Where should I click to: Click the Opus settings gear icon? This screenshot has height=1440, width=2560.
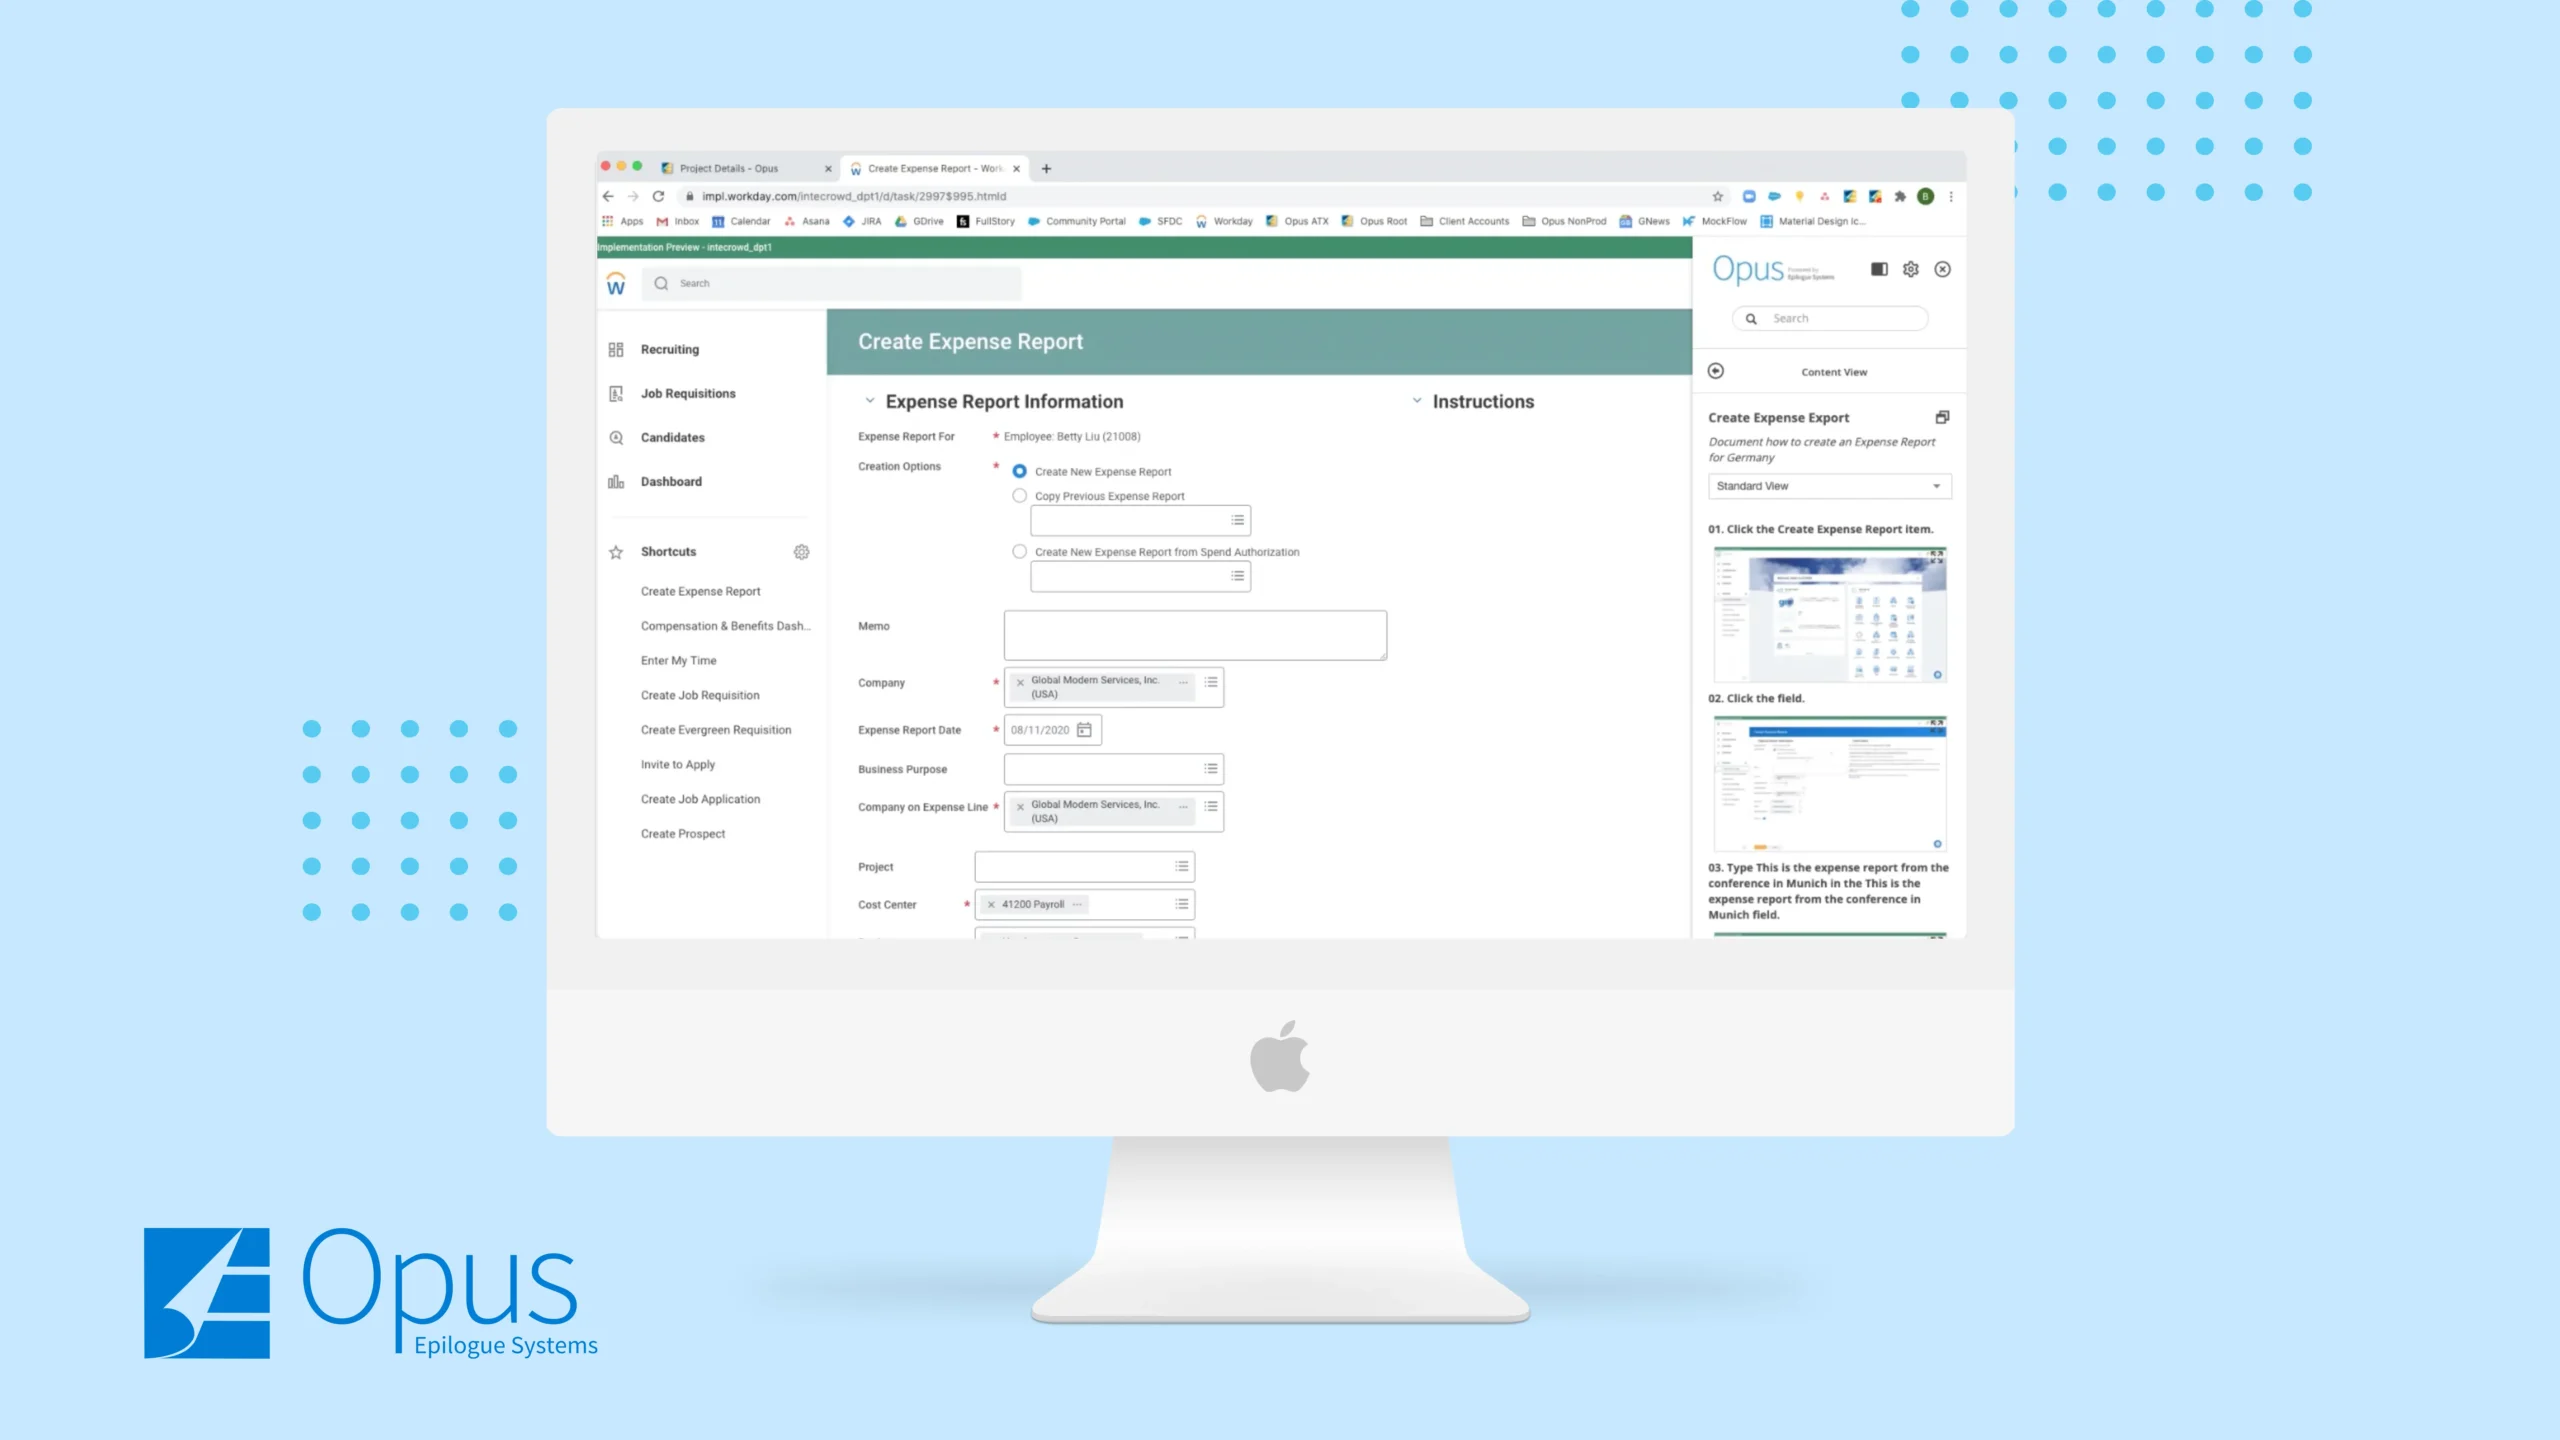tap(1911, 269)
